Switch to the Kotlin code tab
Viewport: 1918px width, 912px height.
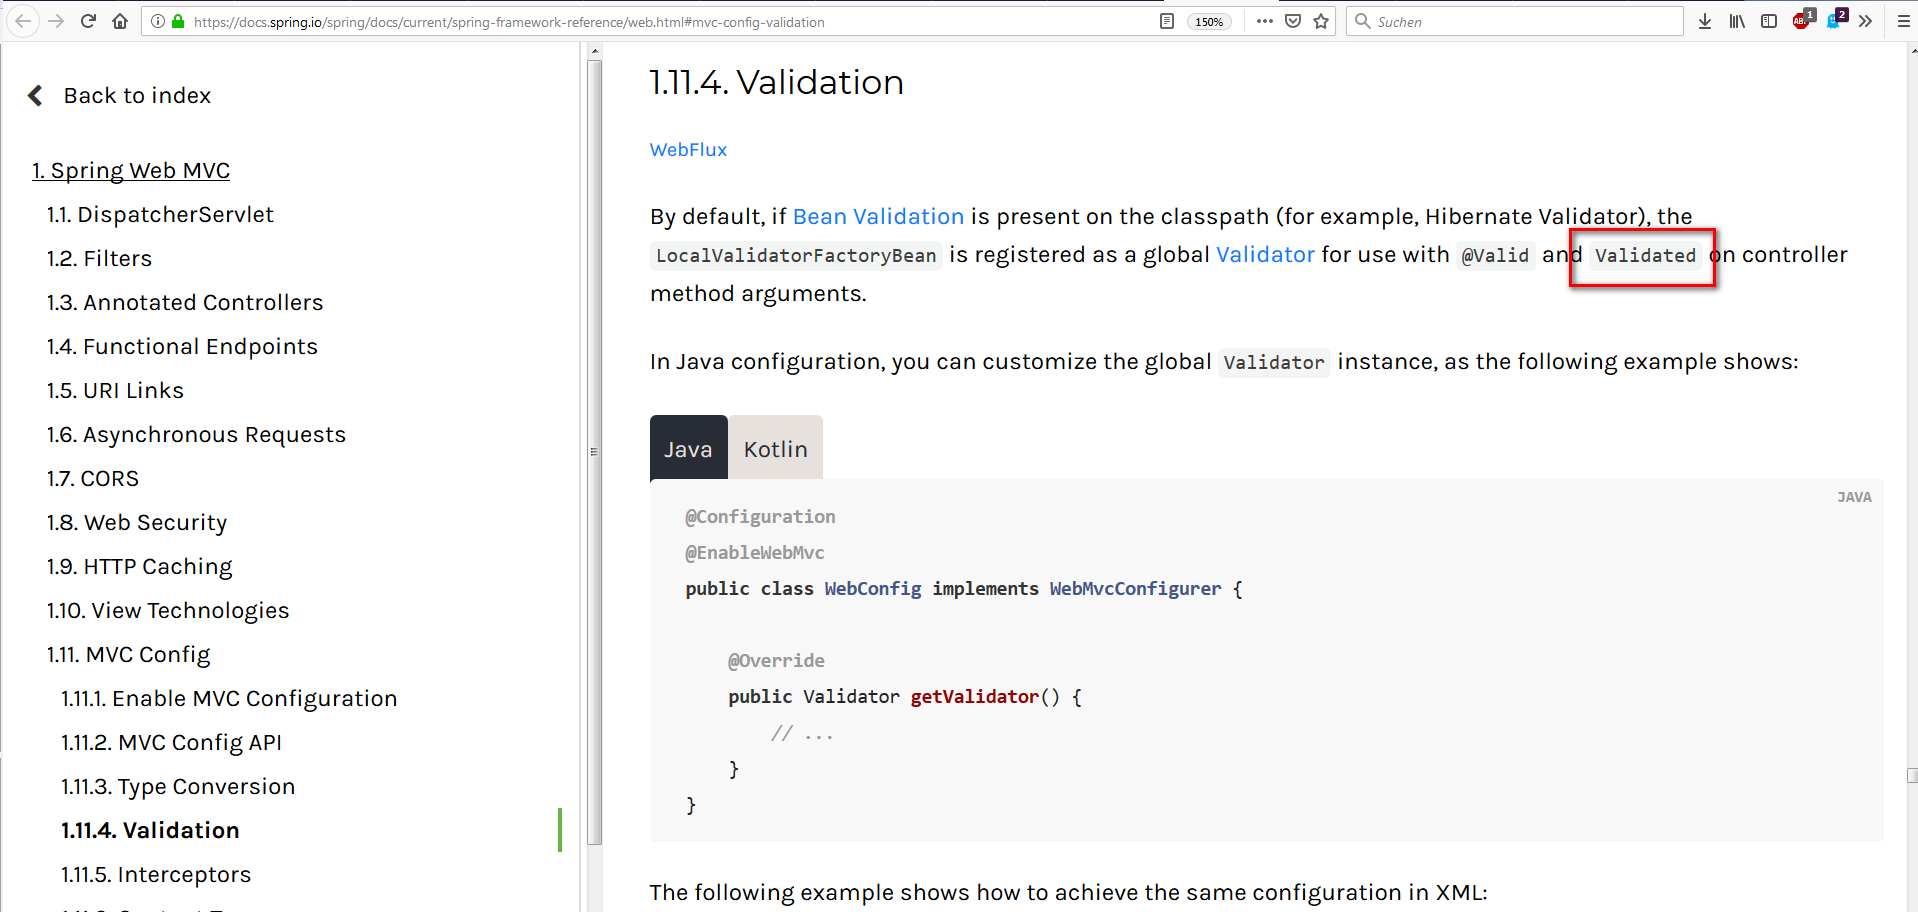point(776,448)
